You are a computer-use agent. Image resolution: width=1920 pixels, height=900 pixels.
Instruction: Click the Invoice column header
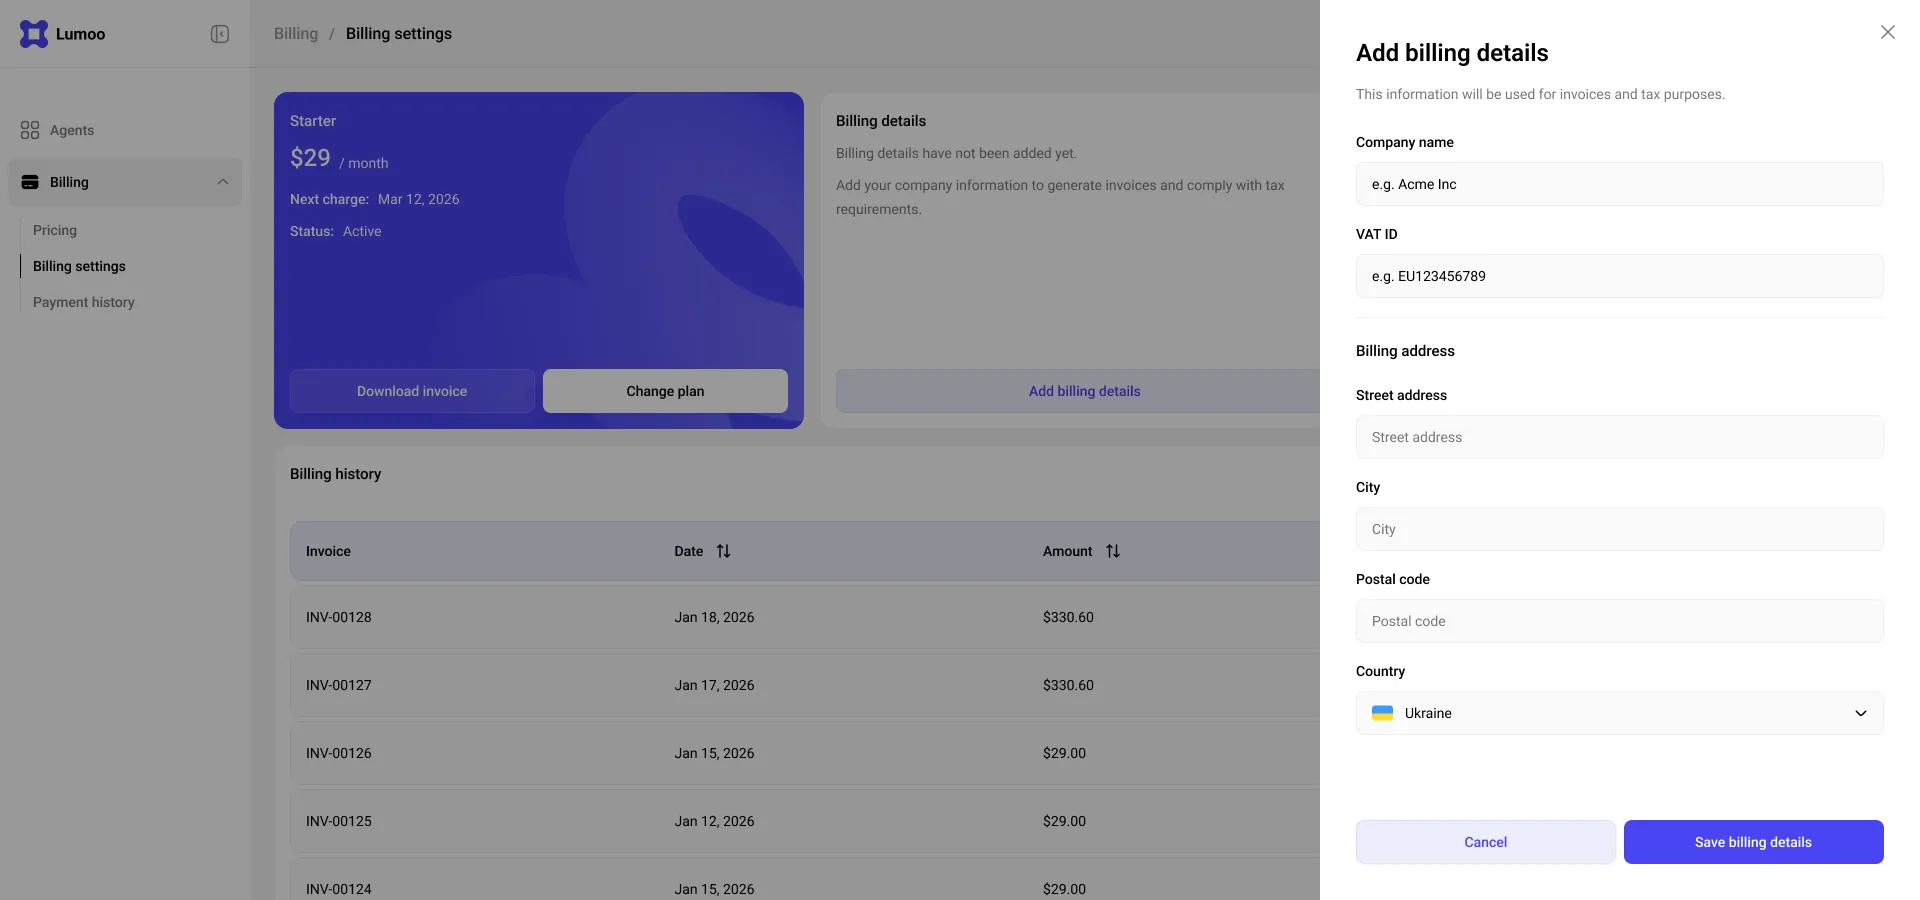coord(328,551)
